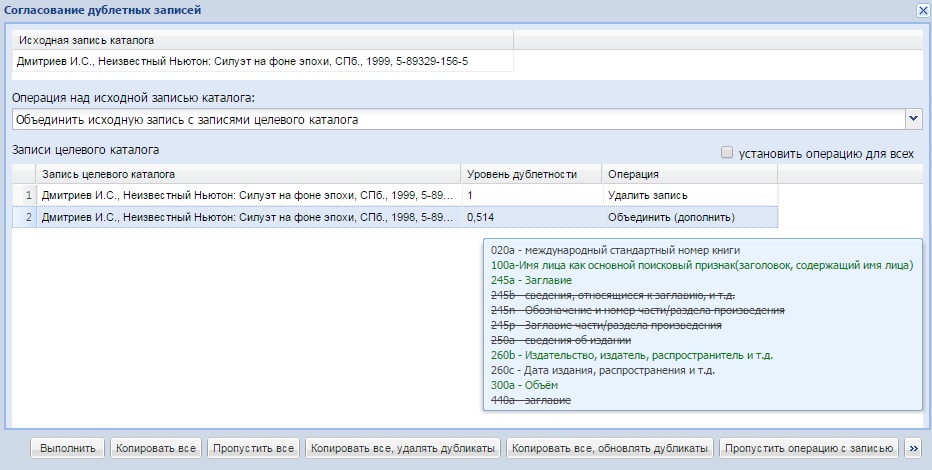
Task: Click '245a - Заглавие' field entry
Action: coord(531,280)
